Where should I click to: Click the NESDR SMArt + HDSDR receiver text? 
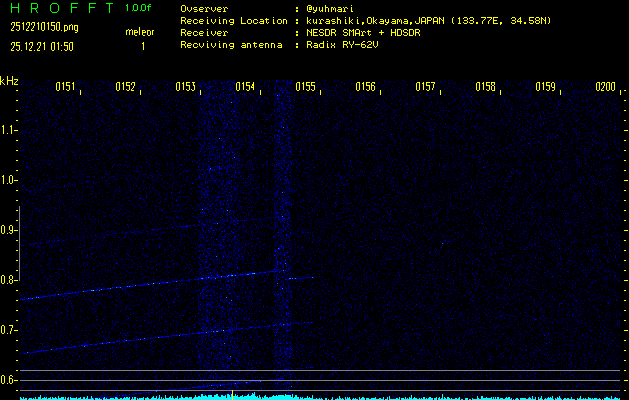click(x=362, y=33)
